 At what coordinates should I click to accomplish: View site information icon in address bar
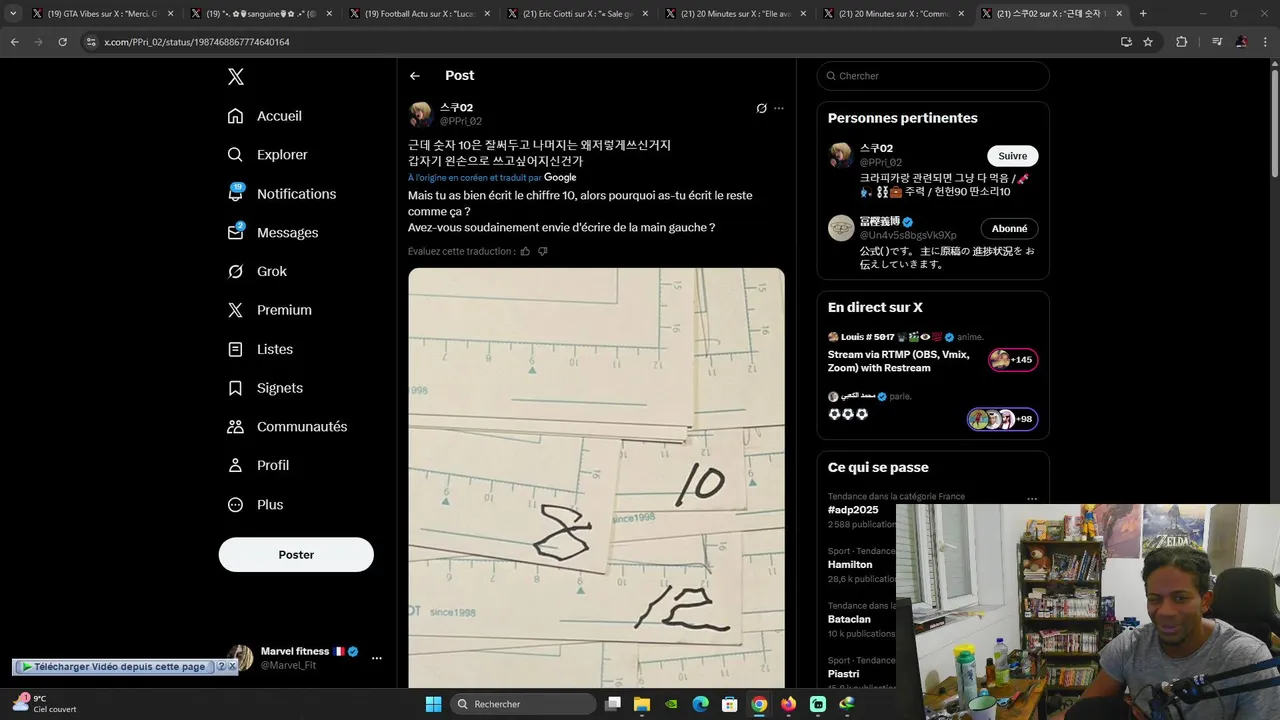pos(91,42)
